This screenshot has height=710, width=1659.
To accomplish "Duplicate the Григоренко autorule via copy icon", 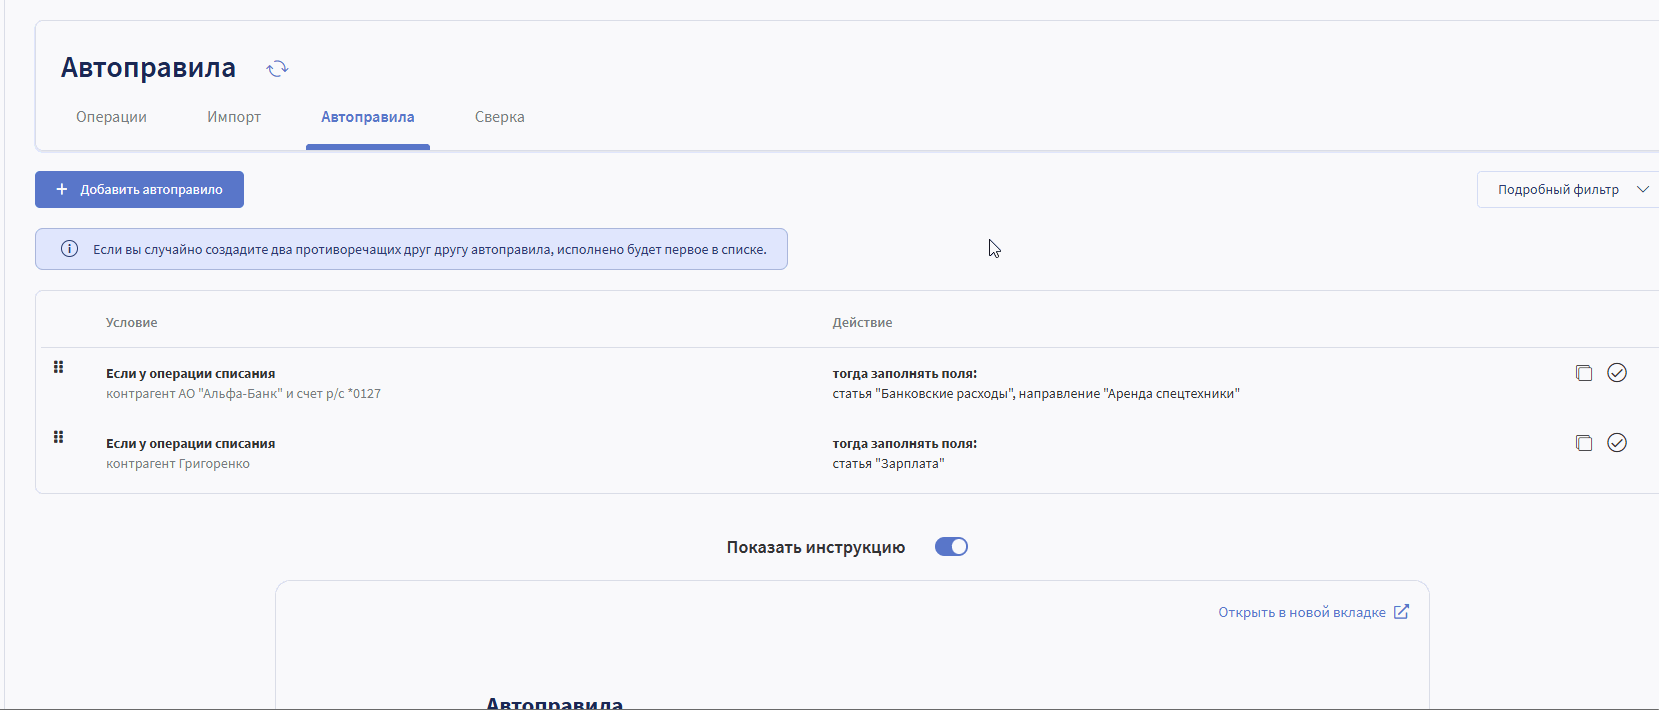I will coord(1583,443).
